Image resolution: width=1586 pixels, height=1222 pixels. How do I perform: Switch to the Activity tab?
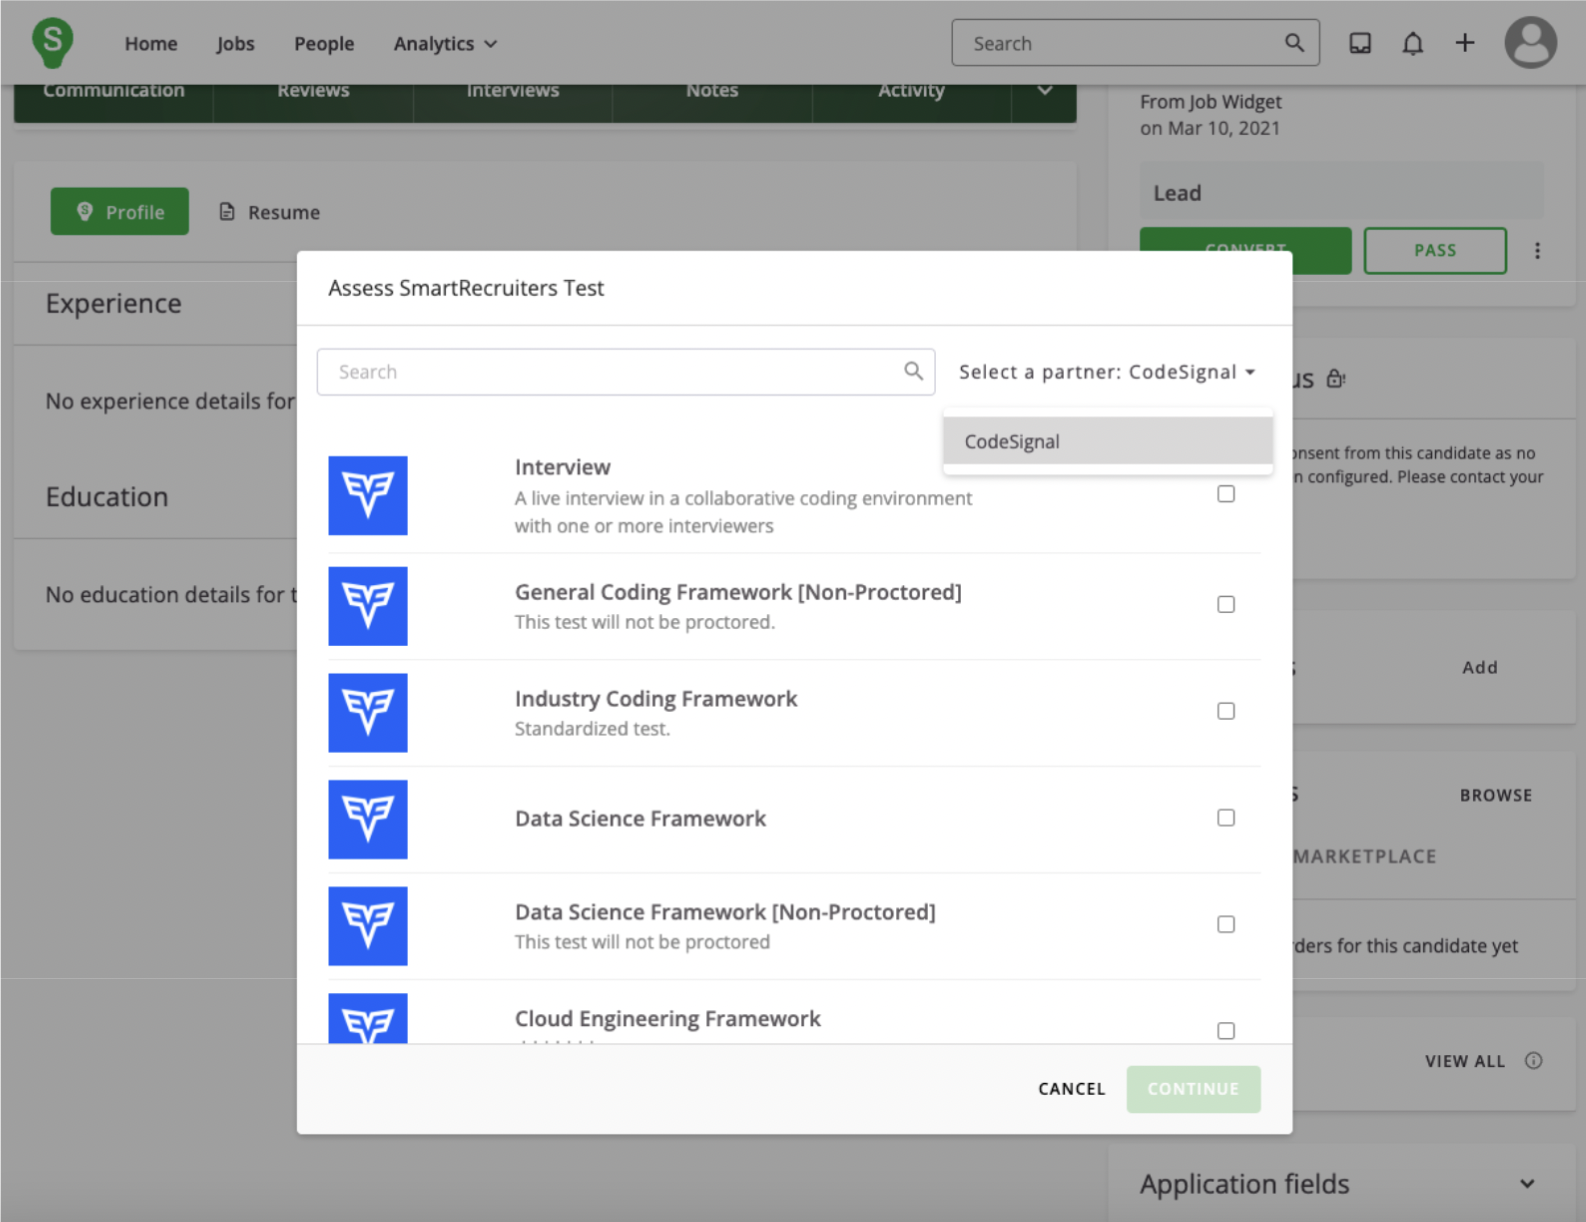[911, 91]
